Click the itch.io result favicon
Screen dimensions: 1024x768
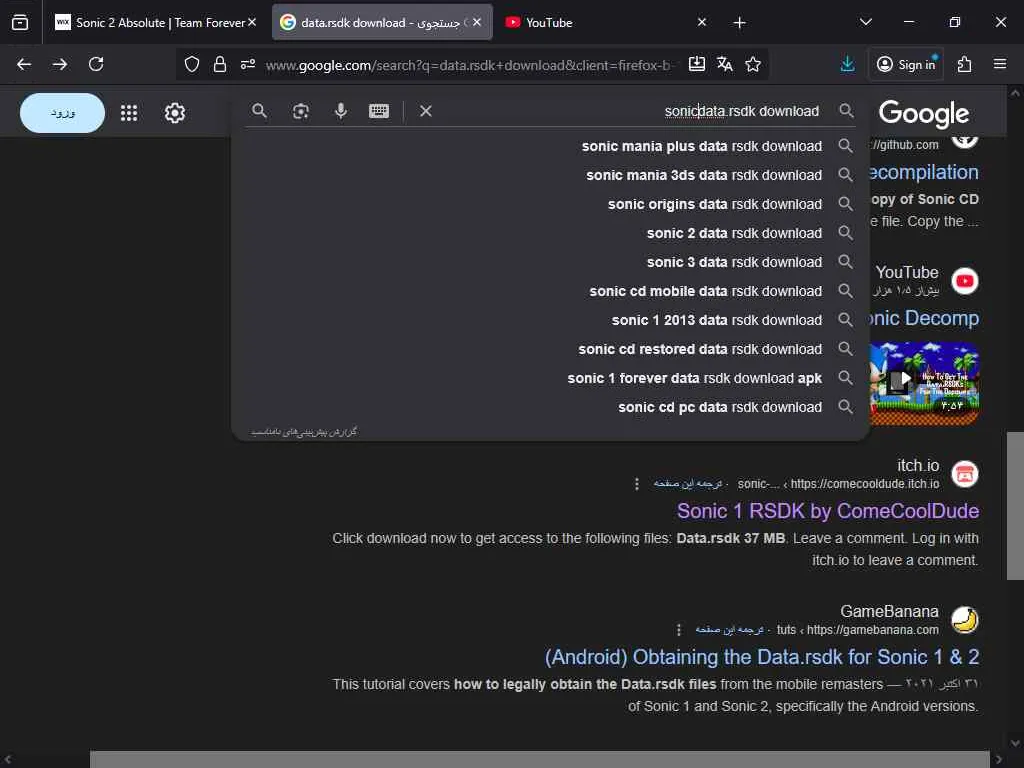click(965, 474)
